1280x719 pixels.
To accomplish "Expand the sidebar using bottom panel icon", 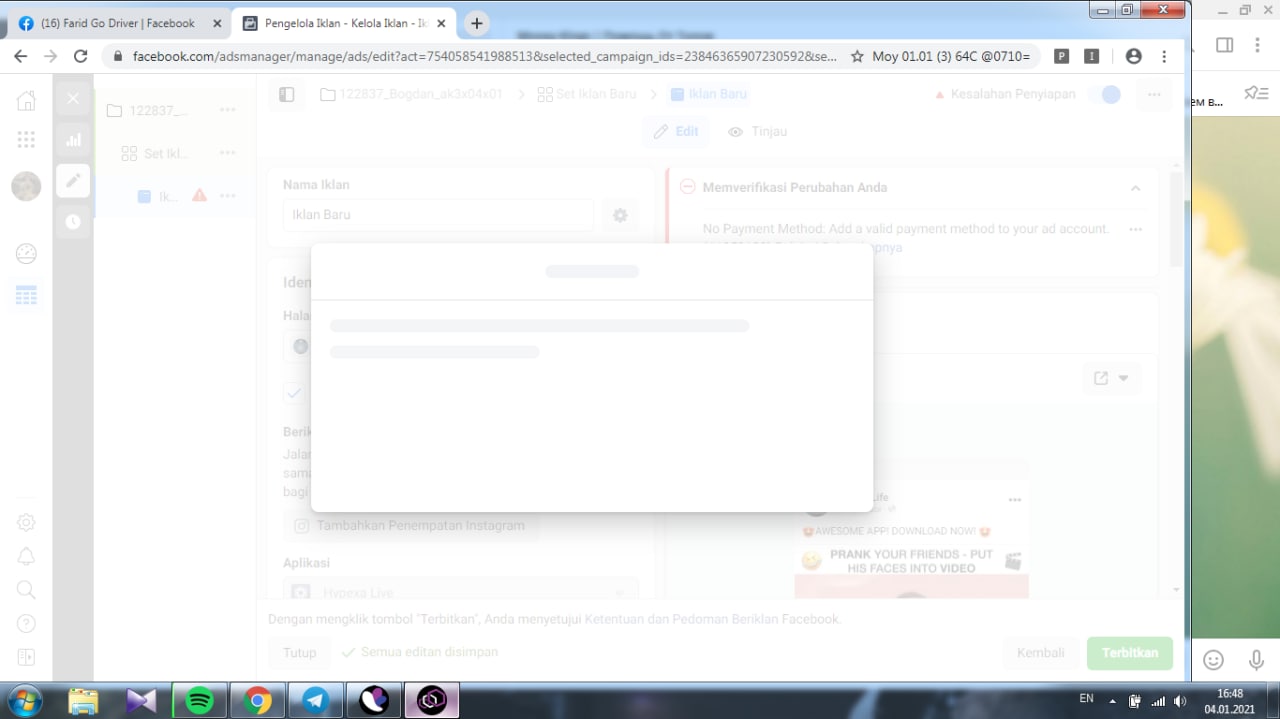I will [26, 657].
